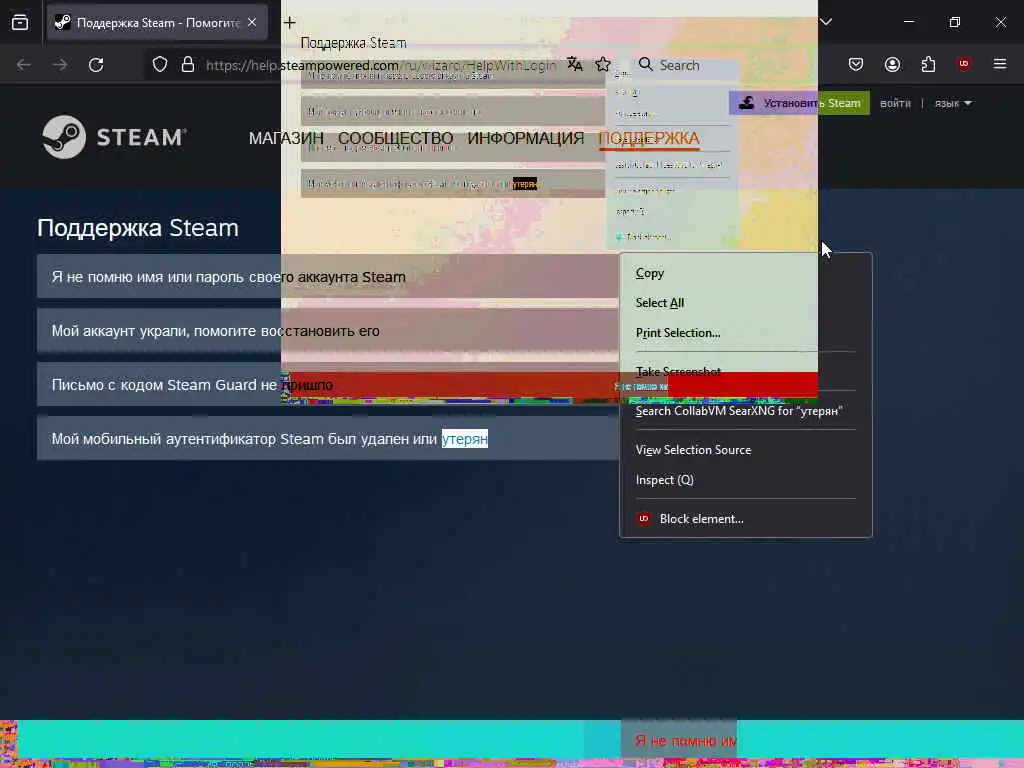This screenshot has width=1024, height=768.
Task: Click the войти login link
Action: [x=895, y=103]
